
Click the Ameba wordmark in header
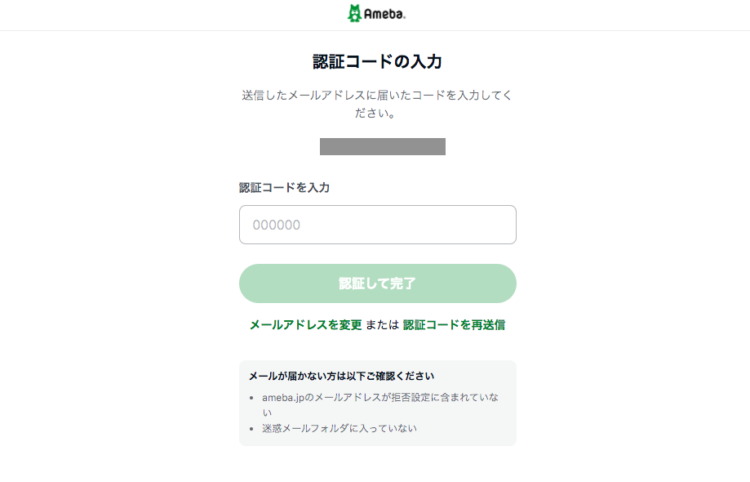coord(385,14)
